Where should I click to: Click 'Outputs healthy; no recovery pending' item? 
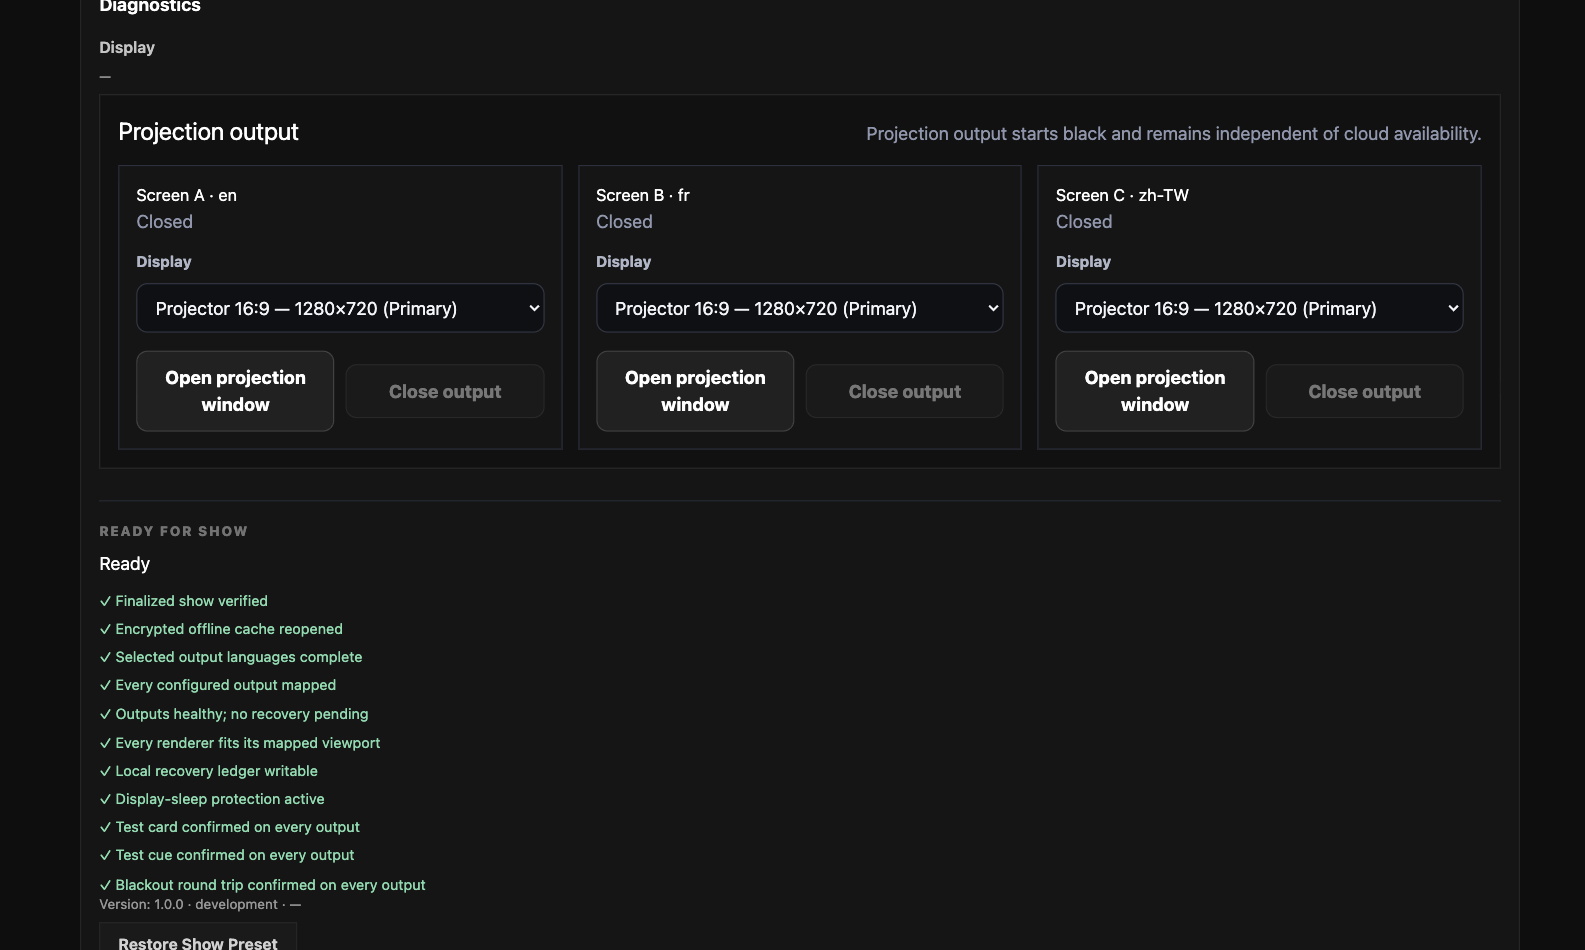[234, 714]
